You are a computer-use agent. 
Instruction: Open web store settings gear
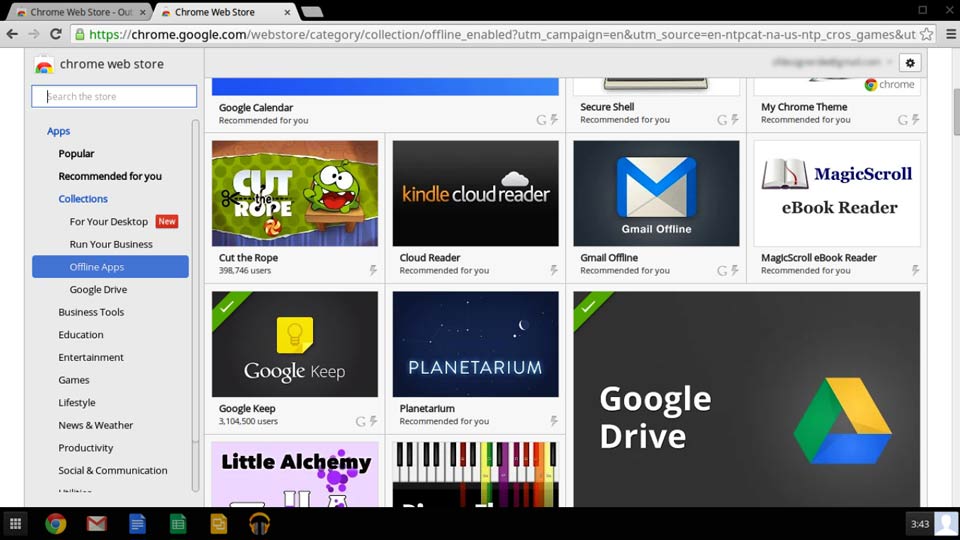910,62
